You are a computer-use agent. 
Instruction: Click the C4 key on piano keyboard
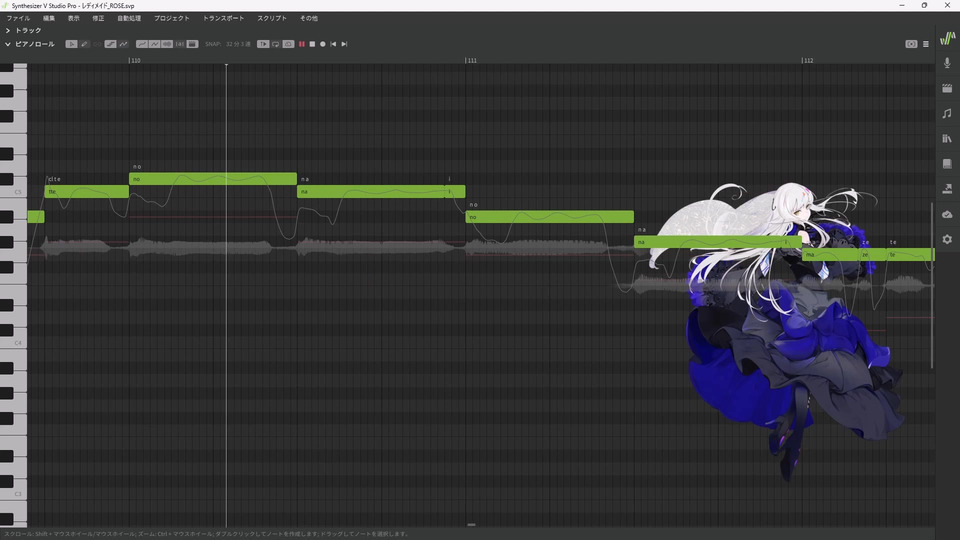pyautogui.click(x=13, y=343)
